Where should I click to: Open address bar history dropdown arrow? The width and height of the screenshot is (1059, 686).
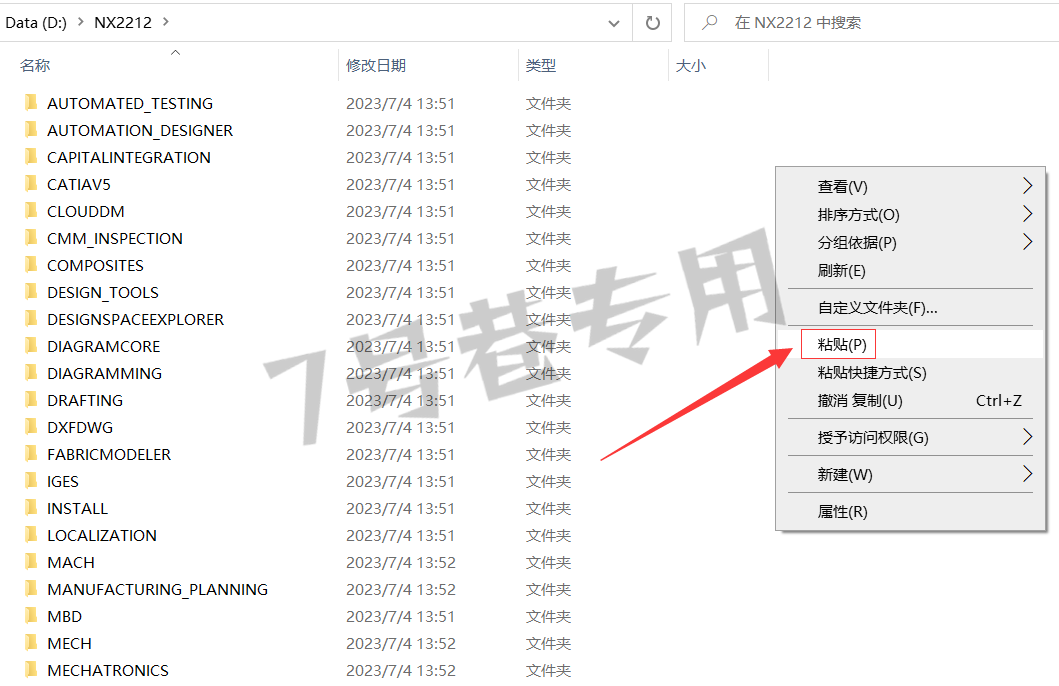point(614,24)
